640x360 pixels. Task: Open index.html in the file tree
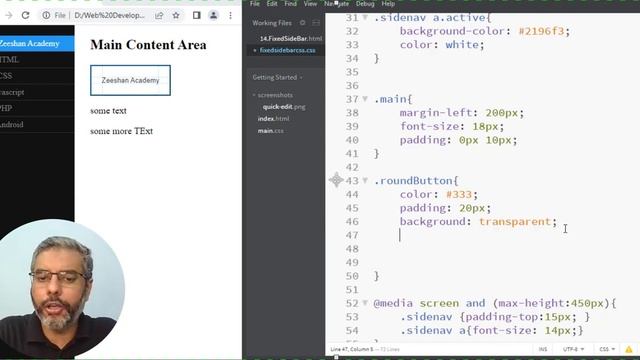[x=273, y=118]
